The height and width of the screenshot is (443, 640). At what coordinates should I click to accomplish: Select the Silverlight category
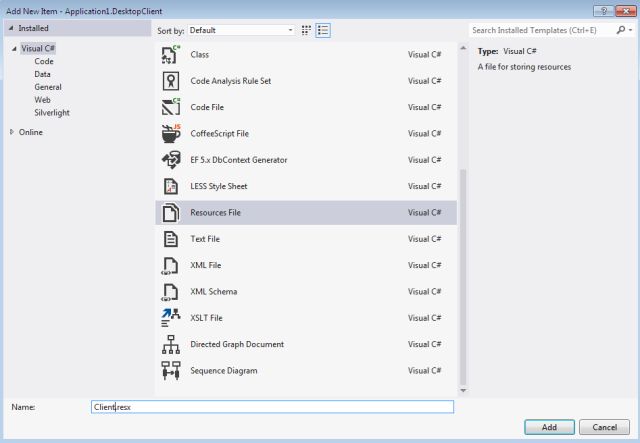52,113
